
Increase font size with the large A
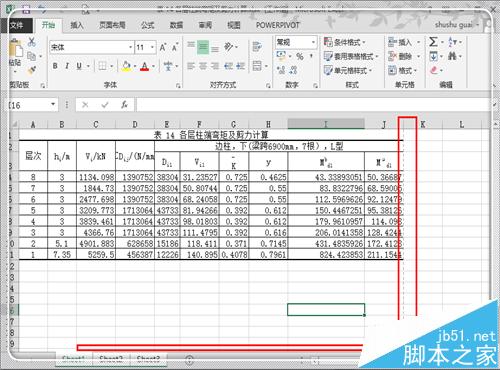pyautogui.click(x=163, y=48)
